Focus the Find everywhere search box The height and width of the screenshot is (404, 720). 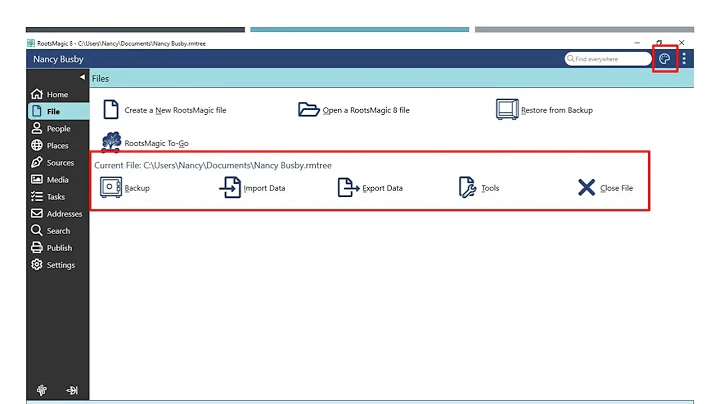[608, 59]
